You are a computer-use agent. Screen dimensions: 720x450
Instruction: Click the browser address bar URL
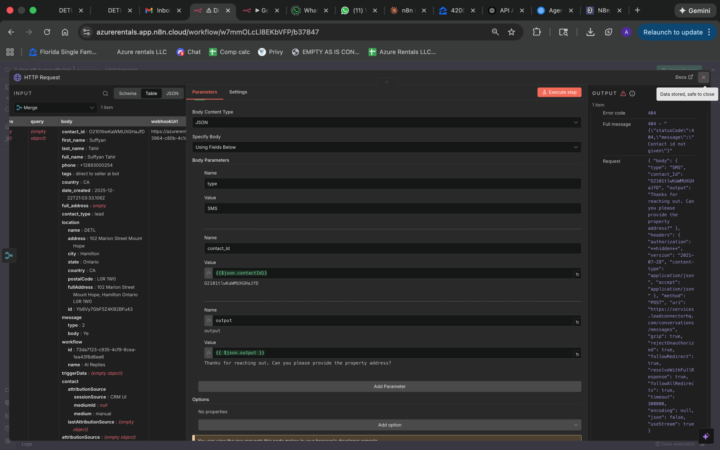[x=207, y=32]
